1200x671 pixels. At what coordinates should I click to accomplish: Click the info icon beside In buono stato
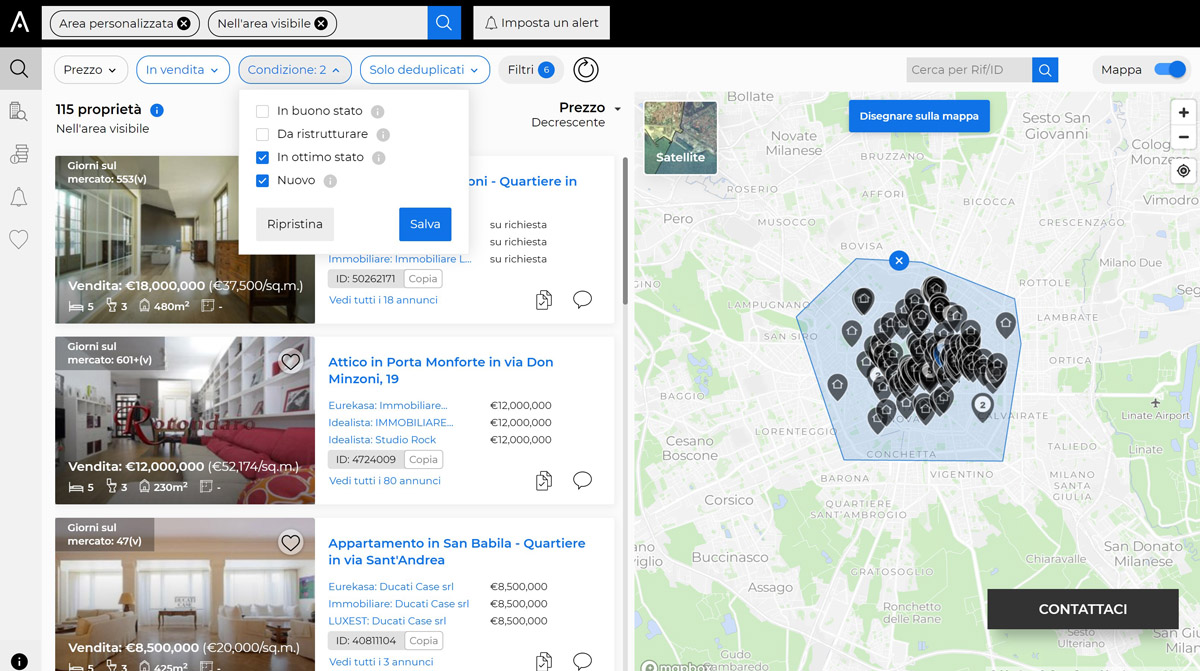[x=377, y=112]
